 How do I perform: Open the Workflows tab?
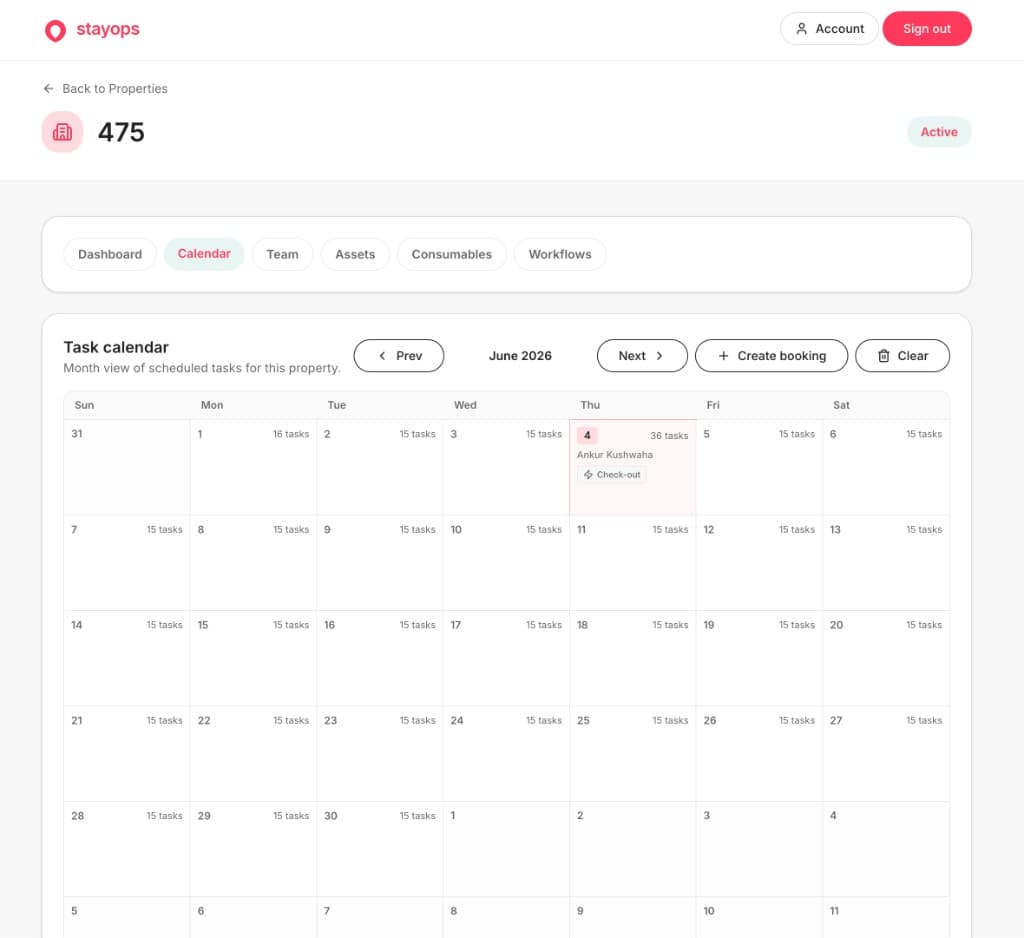[x=560, y=254]
